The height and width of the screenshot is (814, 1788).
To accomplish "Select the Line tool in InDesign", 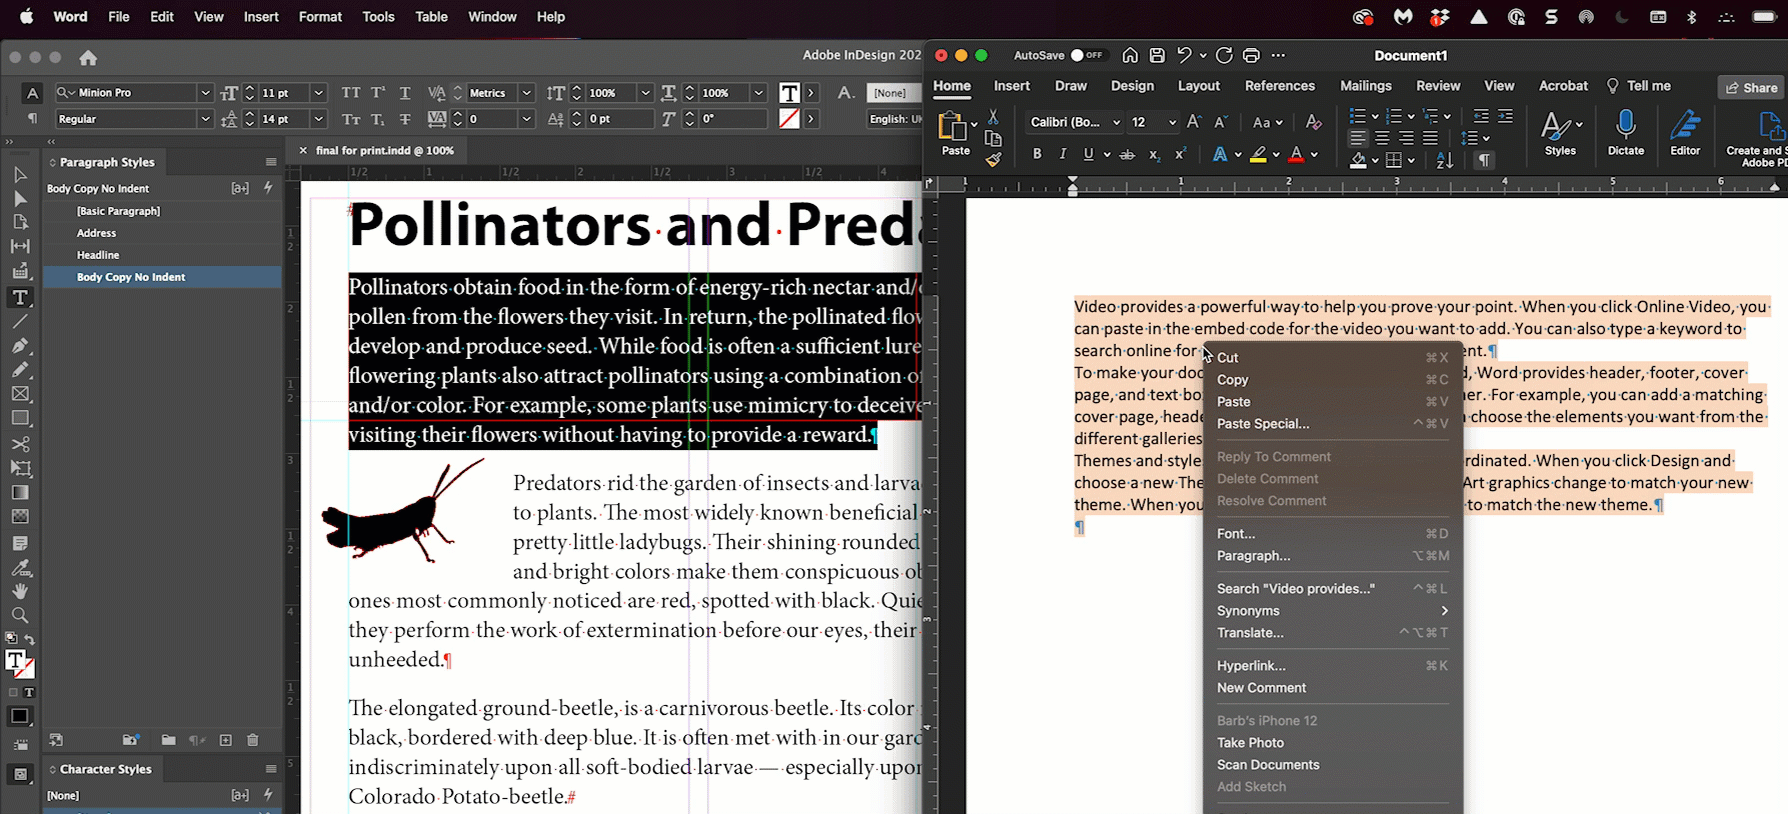I will pyautogui.click(x=20, y=321).
